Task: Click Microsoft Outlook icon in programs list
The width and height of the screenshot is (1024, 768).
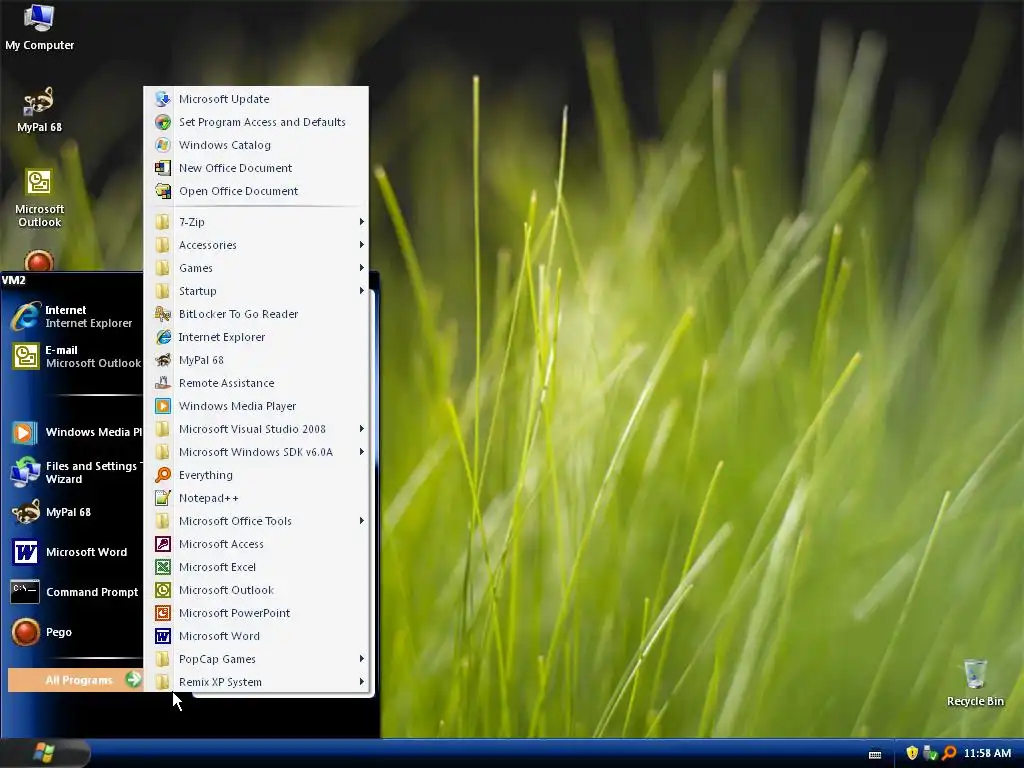Action: (163, 590)
